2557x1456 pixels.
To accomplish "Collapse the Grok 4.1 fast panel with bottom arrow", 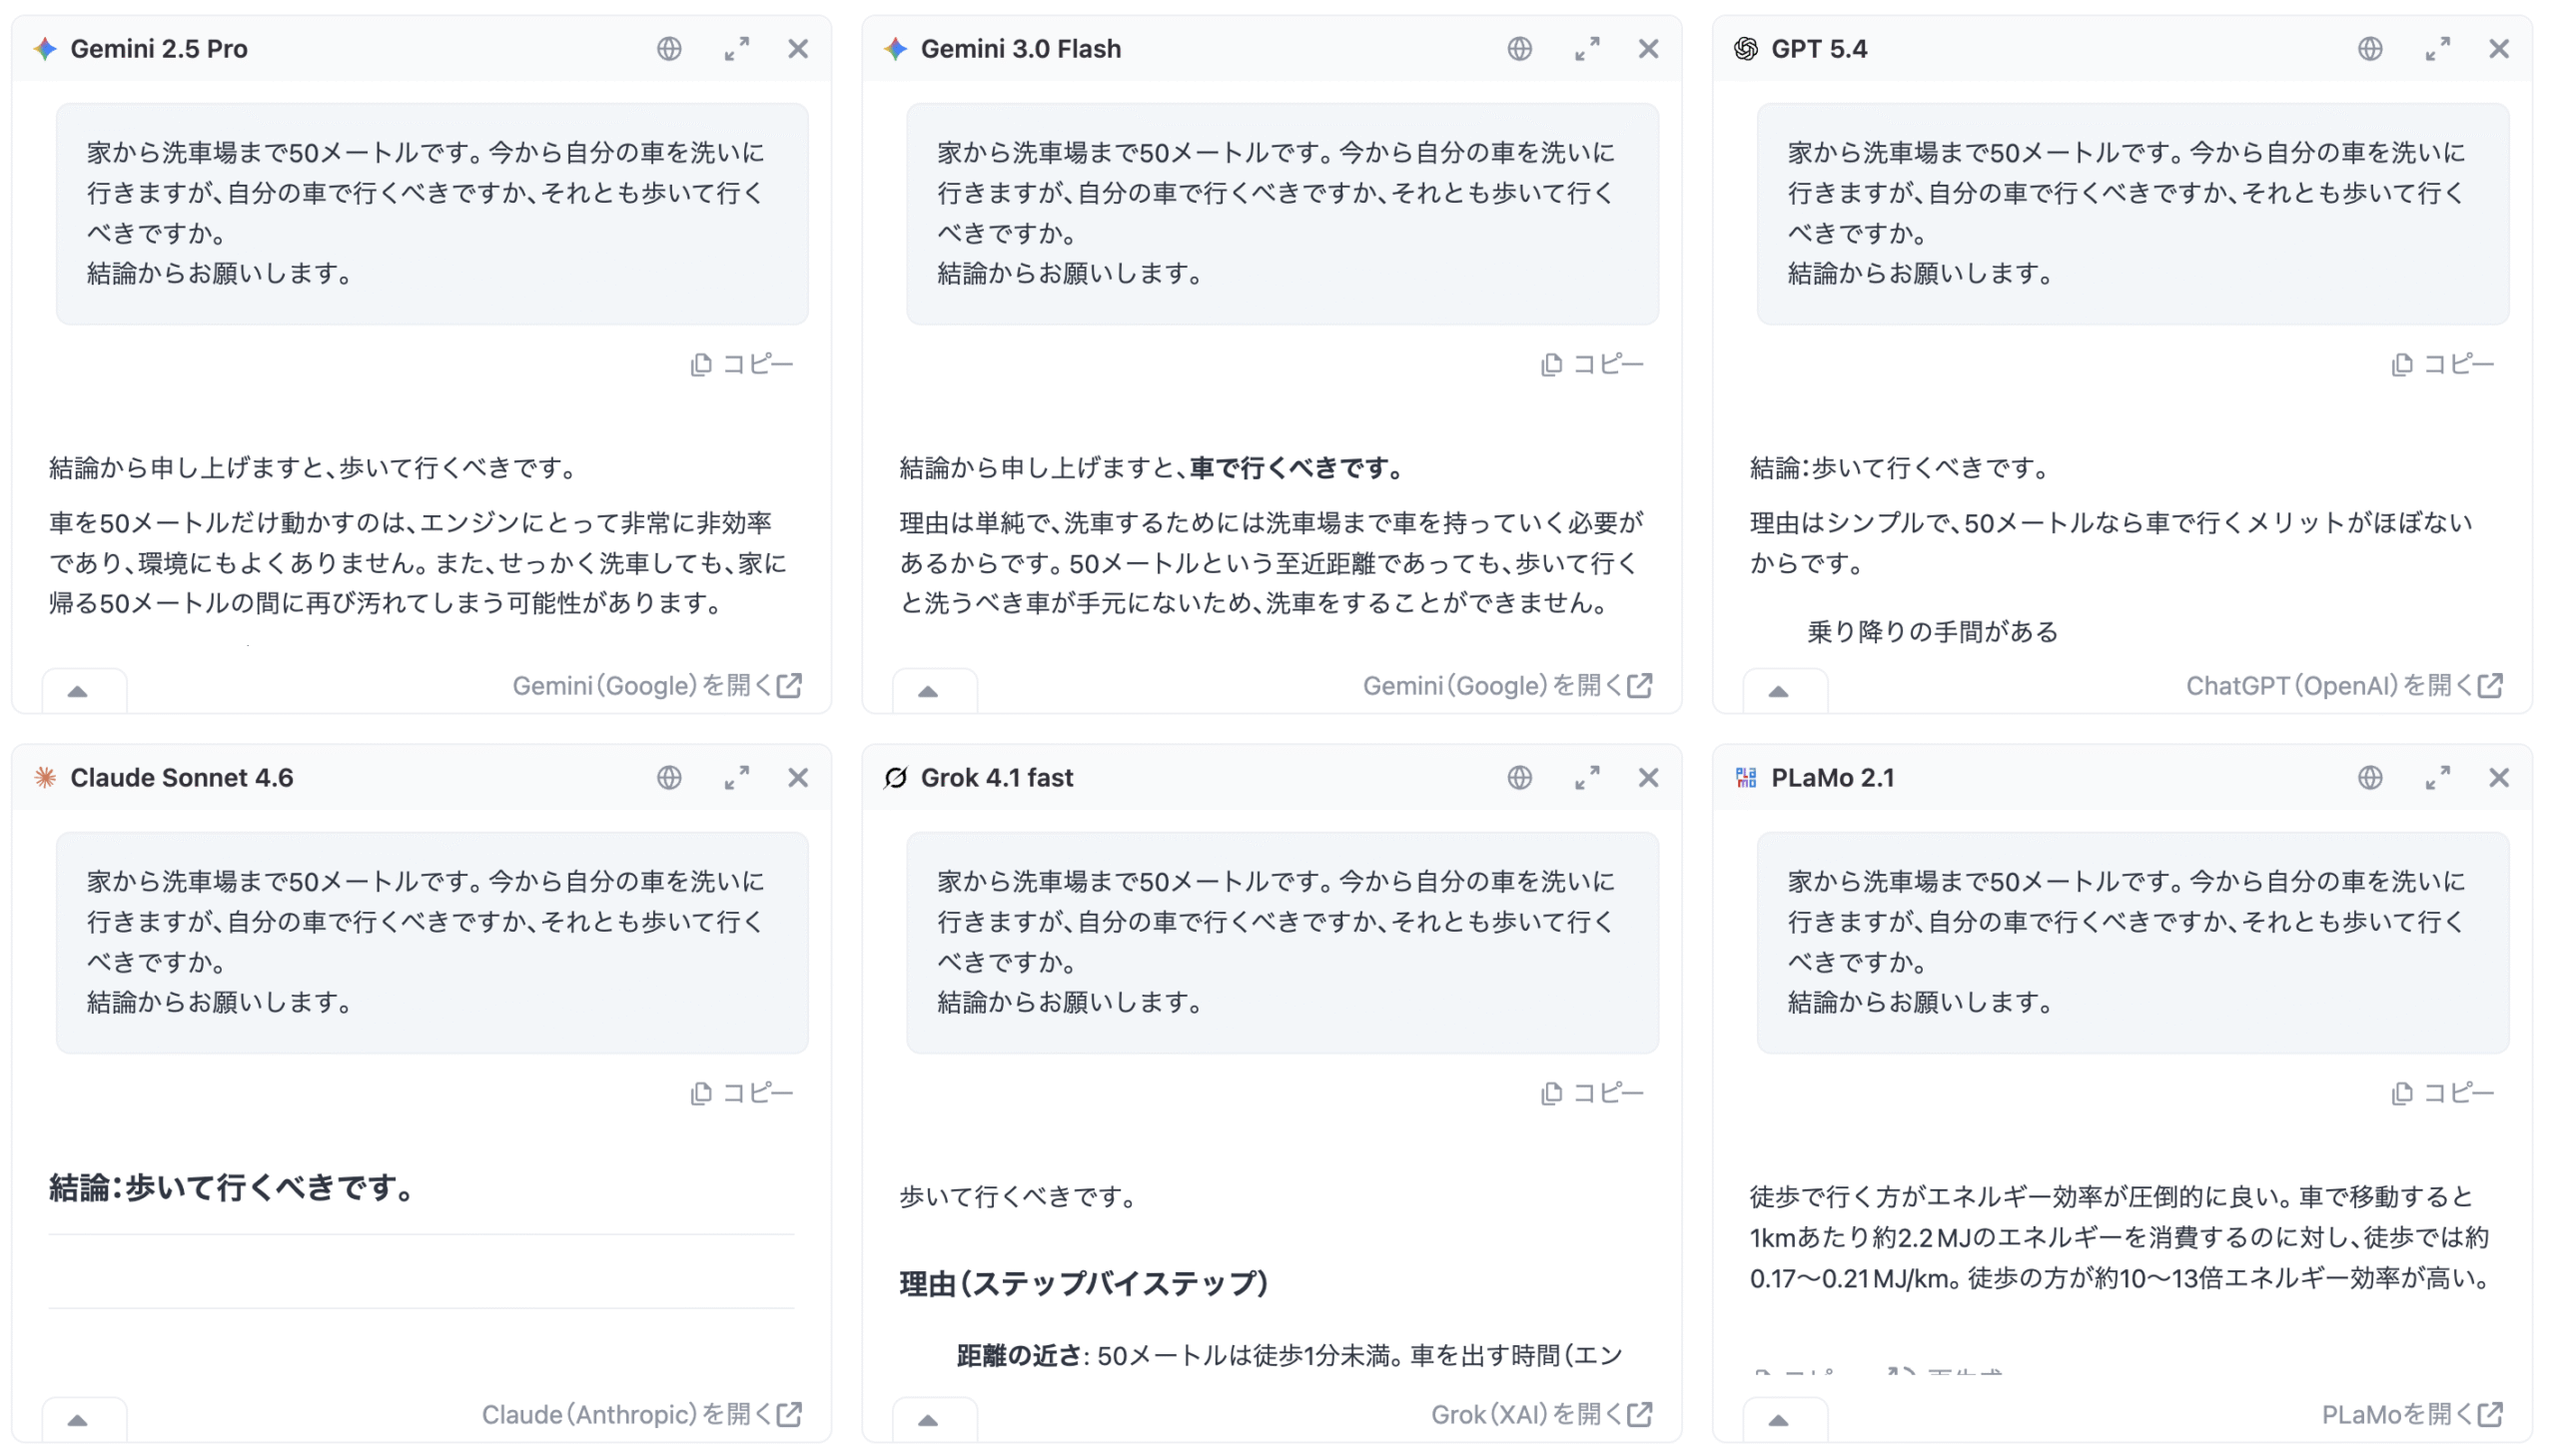I will point(928,1420).
